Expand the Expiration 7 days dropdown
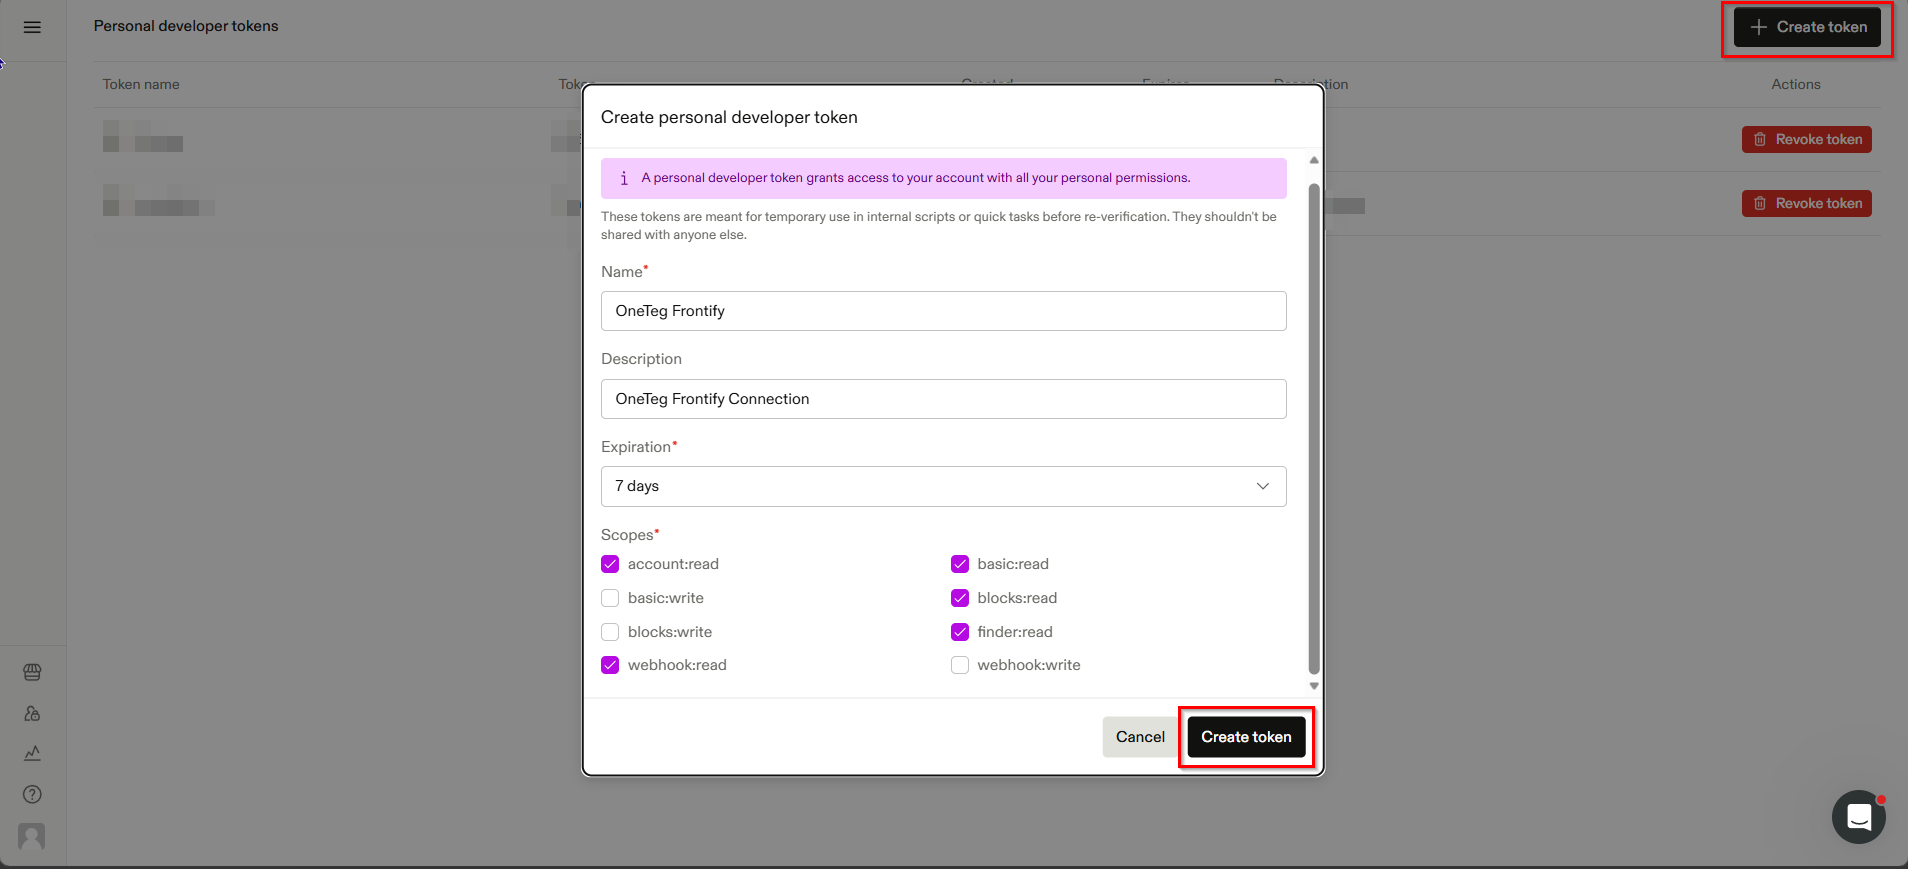The height and width of the screenshot is (869, 1908). click(x=943, y=486)
